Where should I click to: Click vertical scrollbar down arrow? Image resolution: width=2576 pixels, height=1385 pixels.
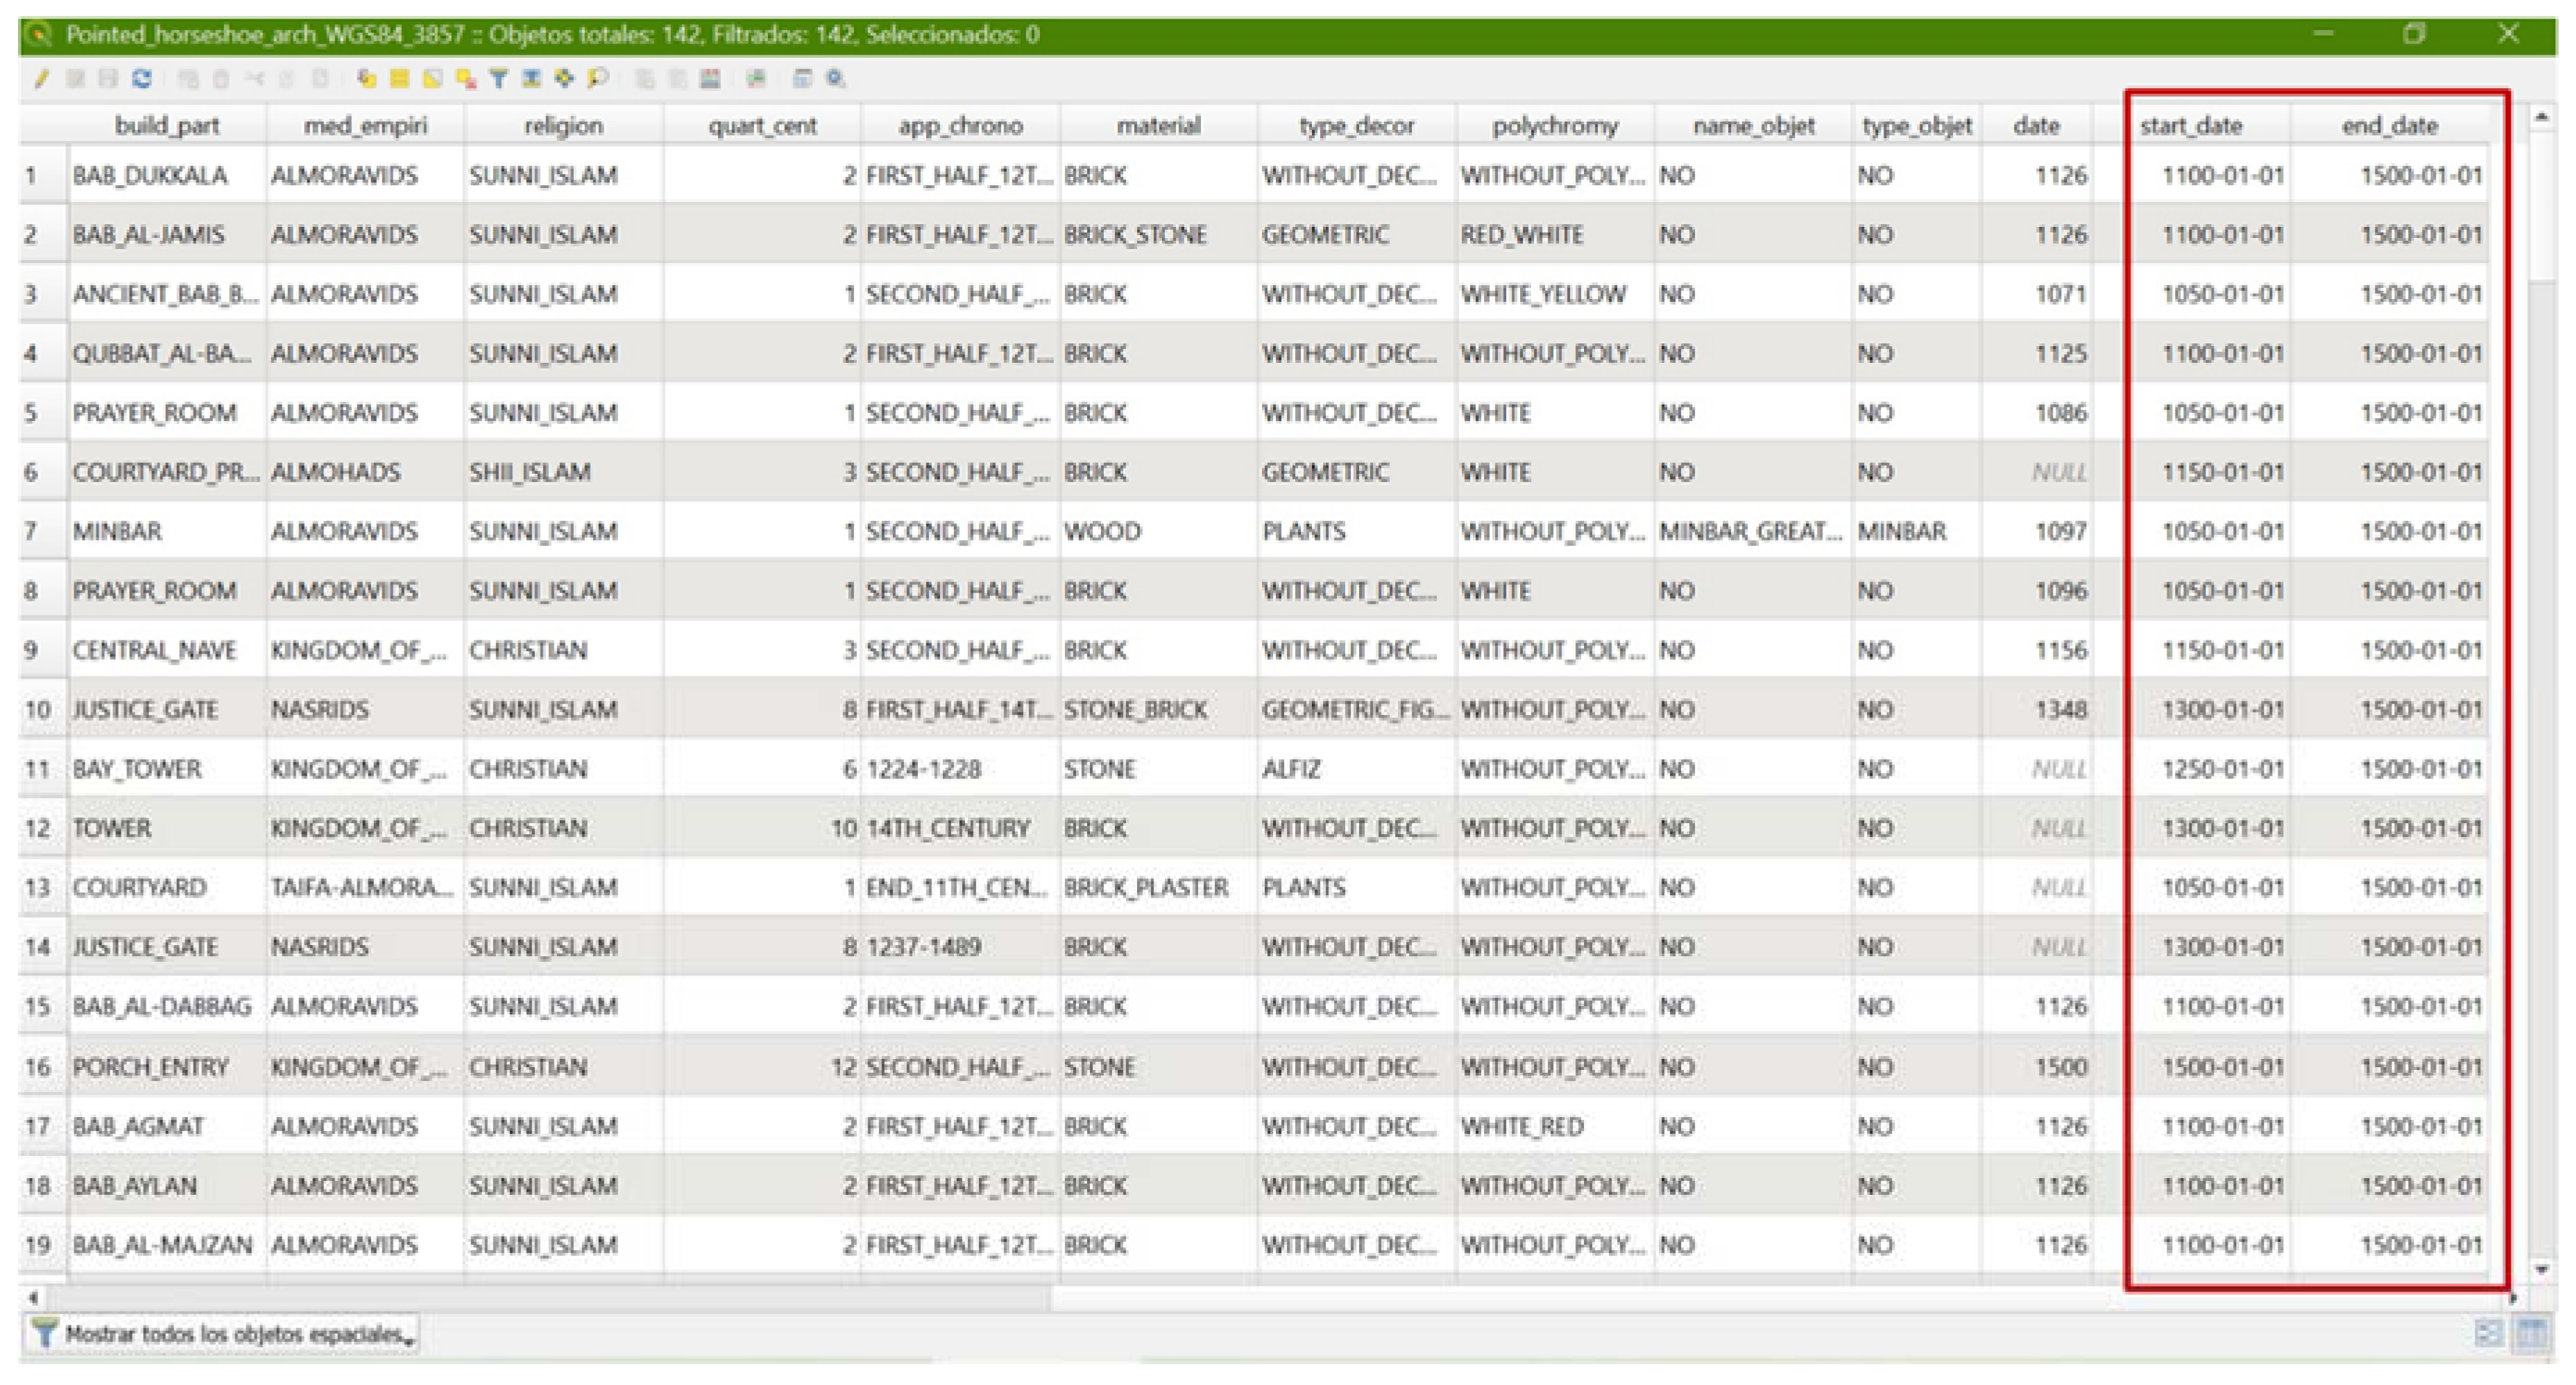click(2542, 1269)
